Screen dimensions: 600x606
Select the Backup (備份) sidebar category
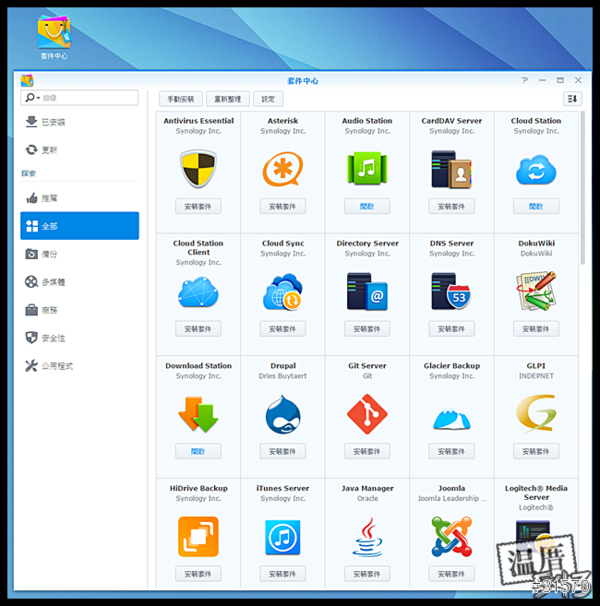click(x=80, y=254)
